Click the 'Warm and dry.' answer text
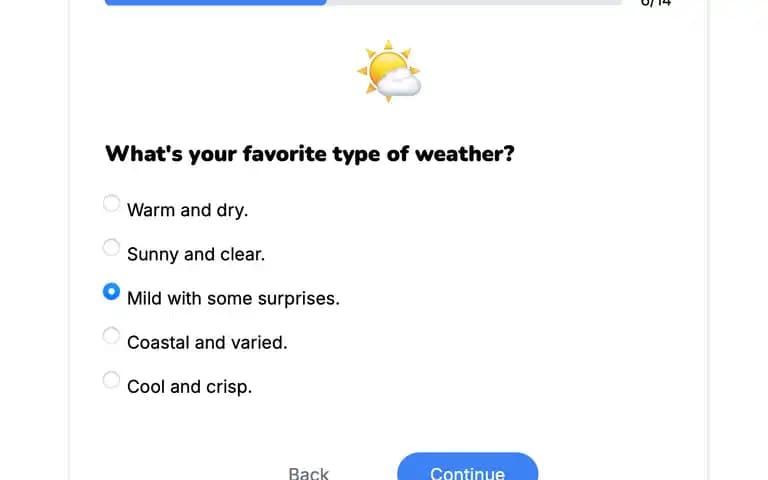This screenshot has width=768, height=480. (188, 210)
